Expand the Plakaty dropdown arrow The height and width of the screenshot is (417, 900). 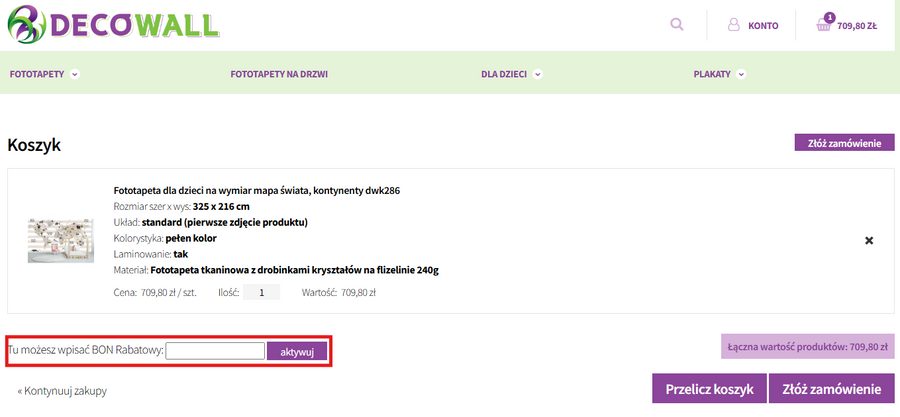coord(741,74)
